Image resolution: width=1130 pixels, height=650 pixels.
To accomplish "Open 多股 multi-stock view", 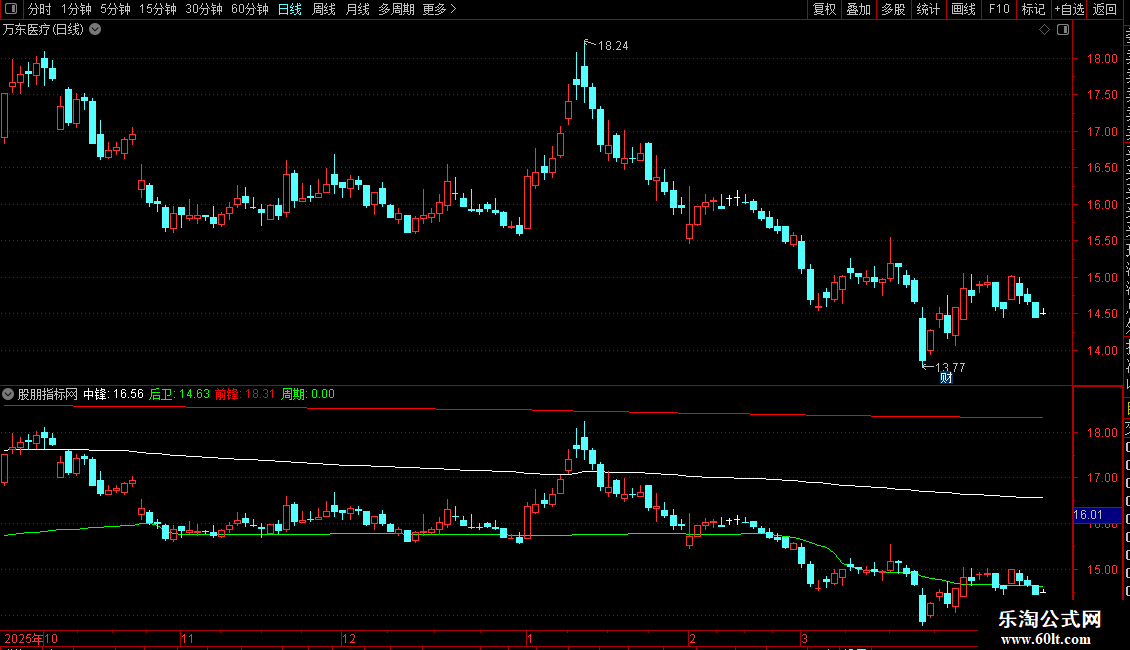I will click(894, 9).
